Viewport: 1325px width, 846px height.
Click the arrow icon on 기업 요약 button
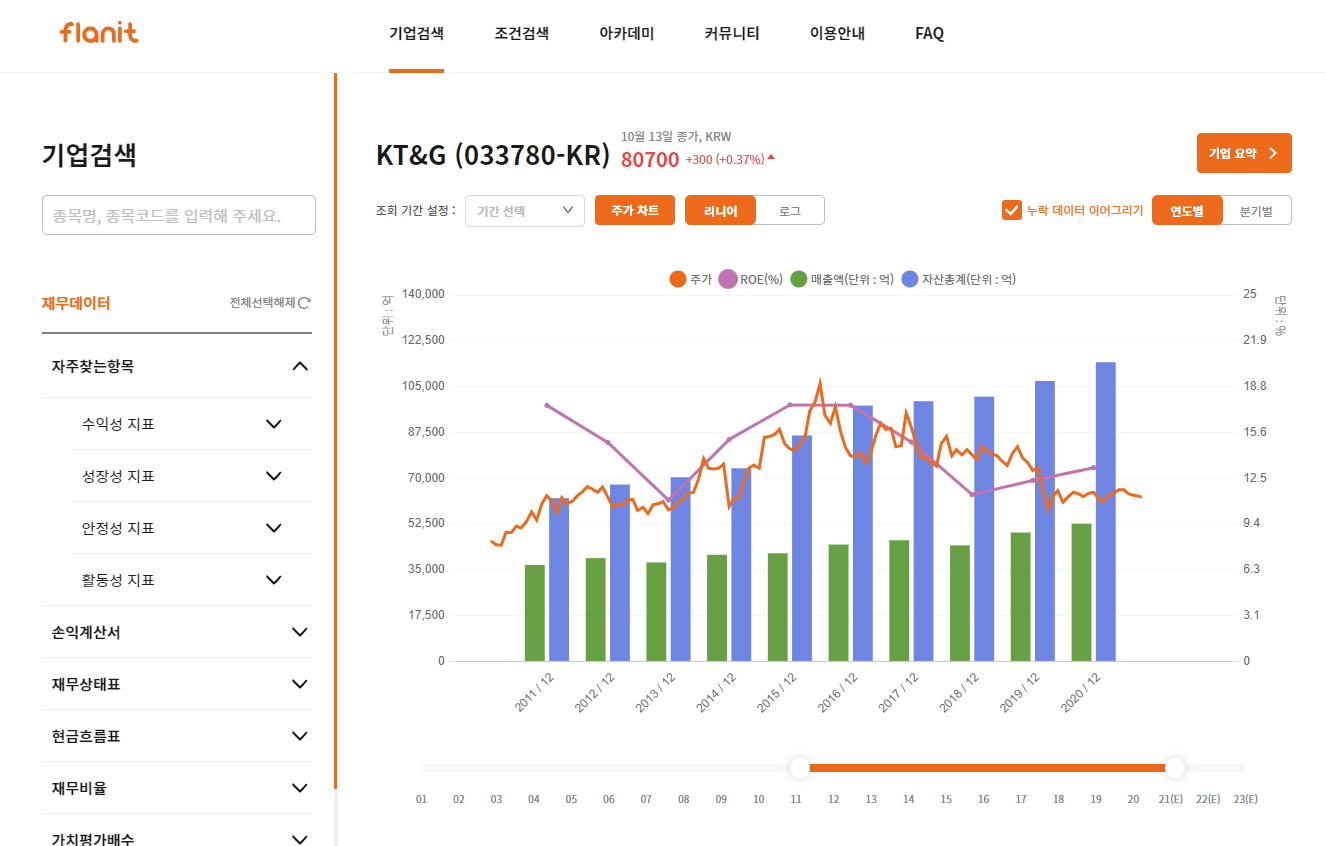(1272, 153)
